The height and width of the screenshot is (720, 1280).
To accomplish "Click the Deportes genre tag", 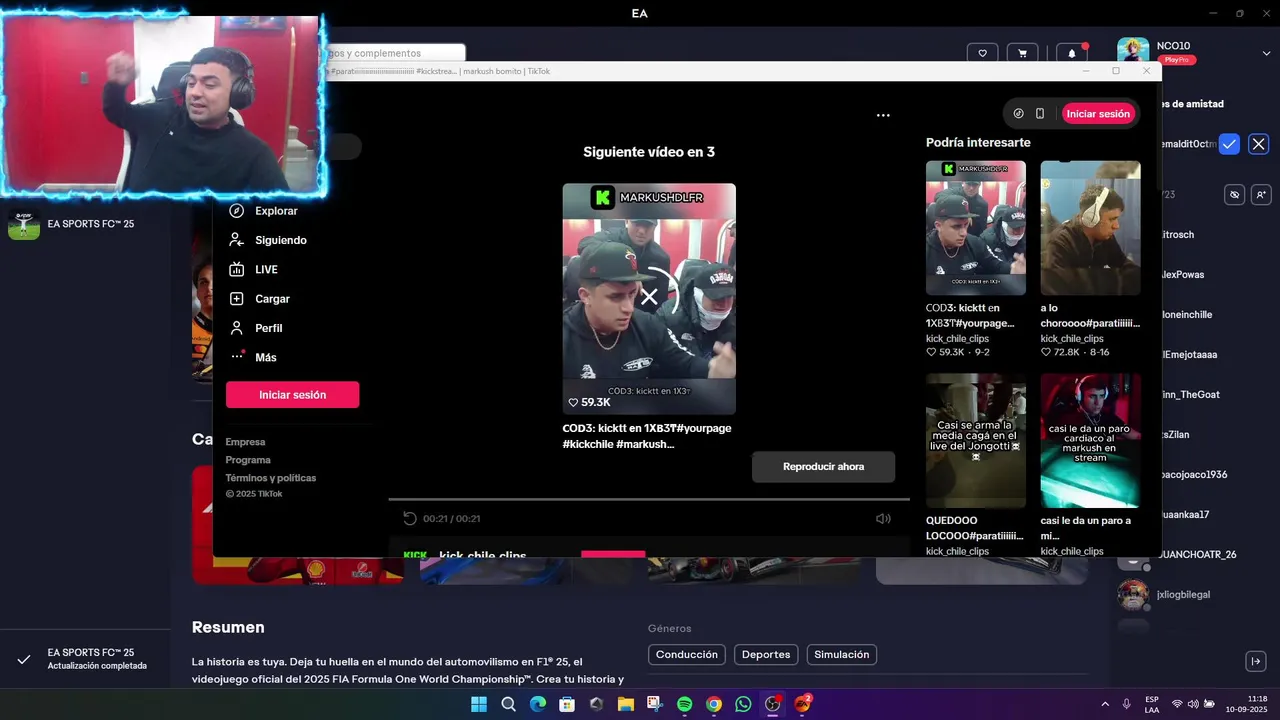I will tap(766, 655).
